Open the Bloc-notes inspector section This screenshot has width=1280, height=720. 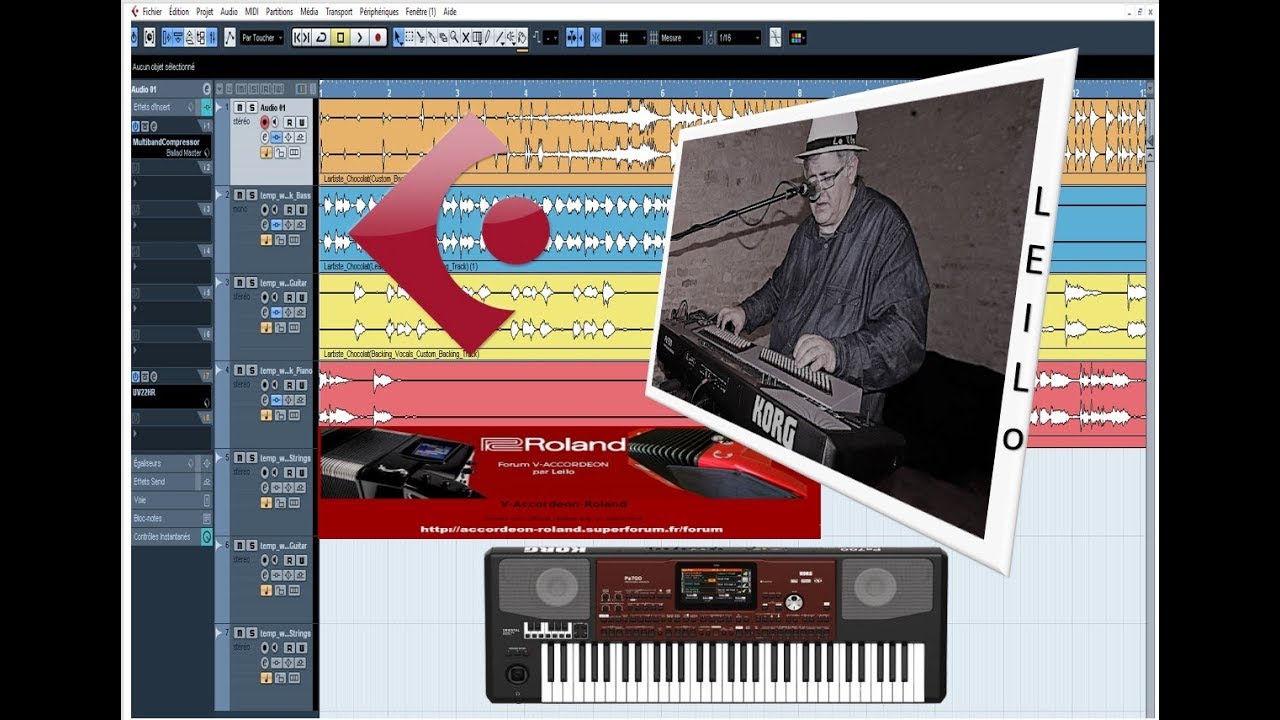point(172,518)
